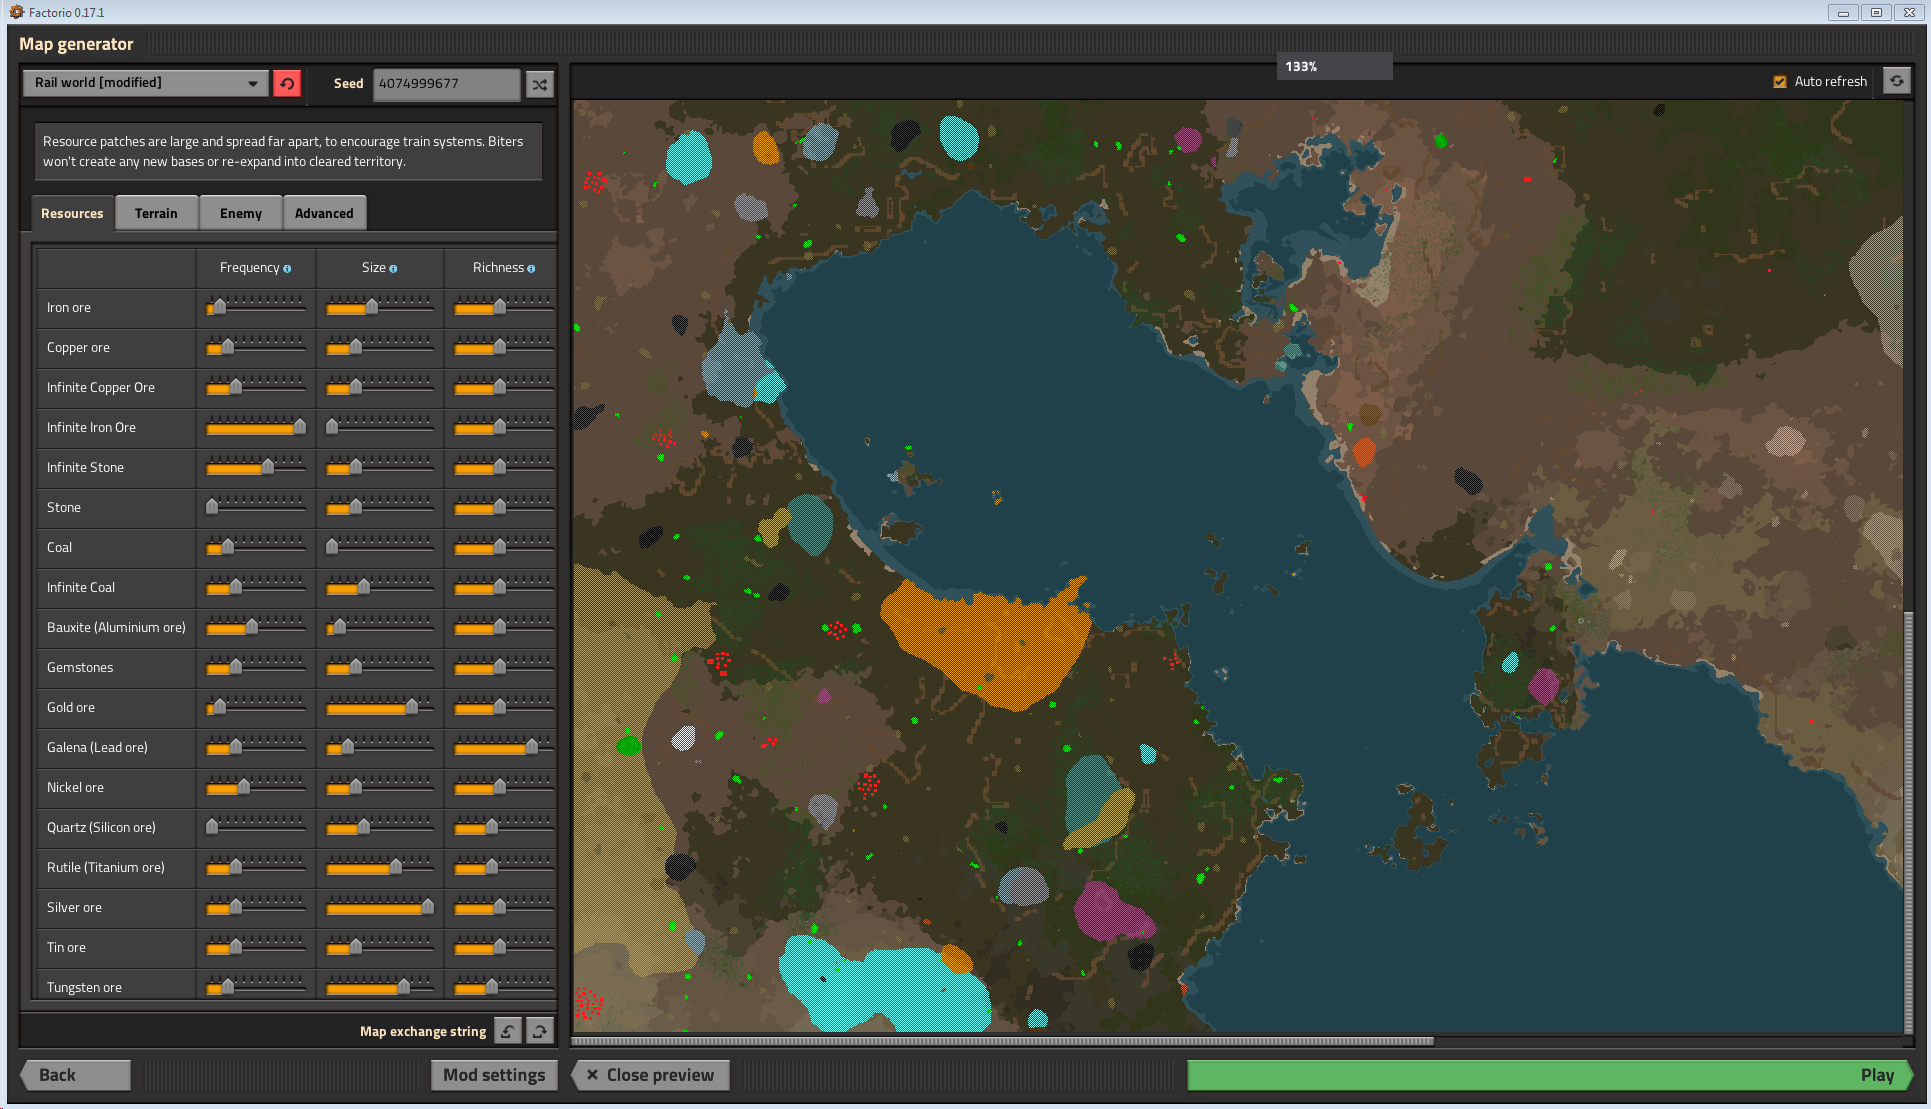This screenshot has height=1109, width=1931.
Task: Adjust the Gold ore size slider
Action: tap(379, 707)
